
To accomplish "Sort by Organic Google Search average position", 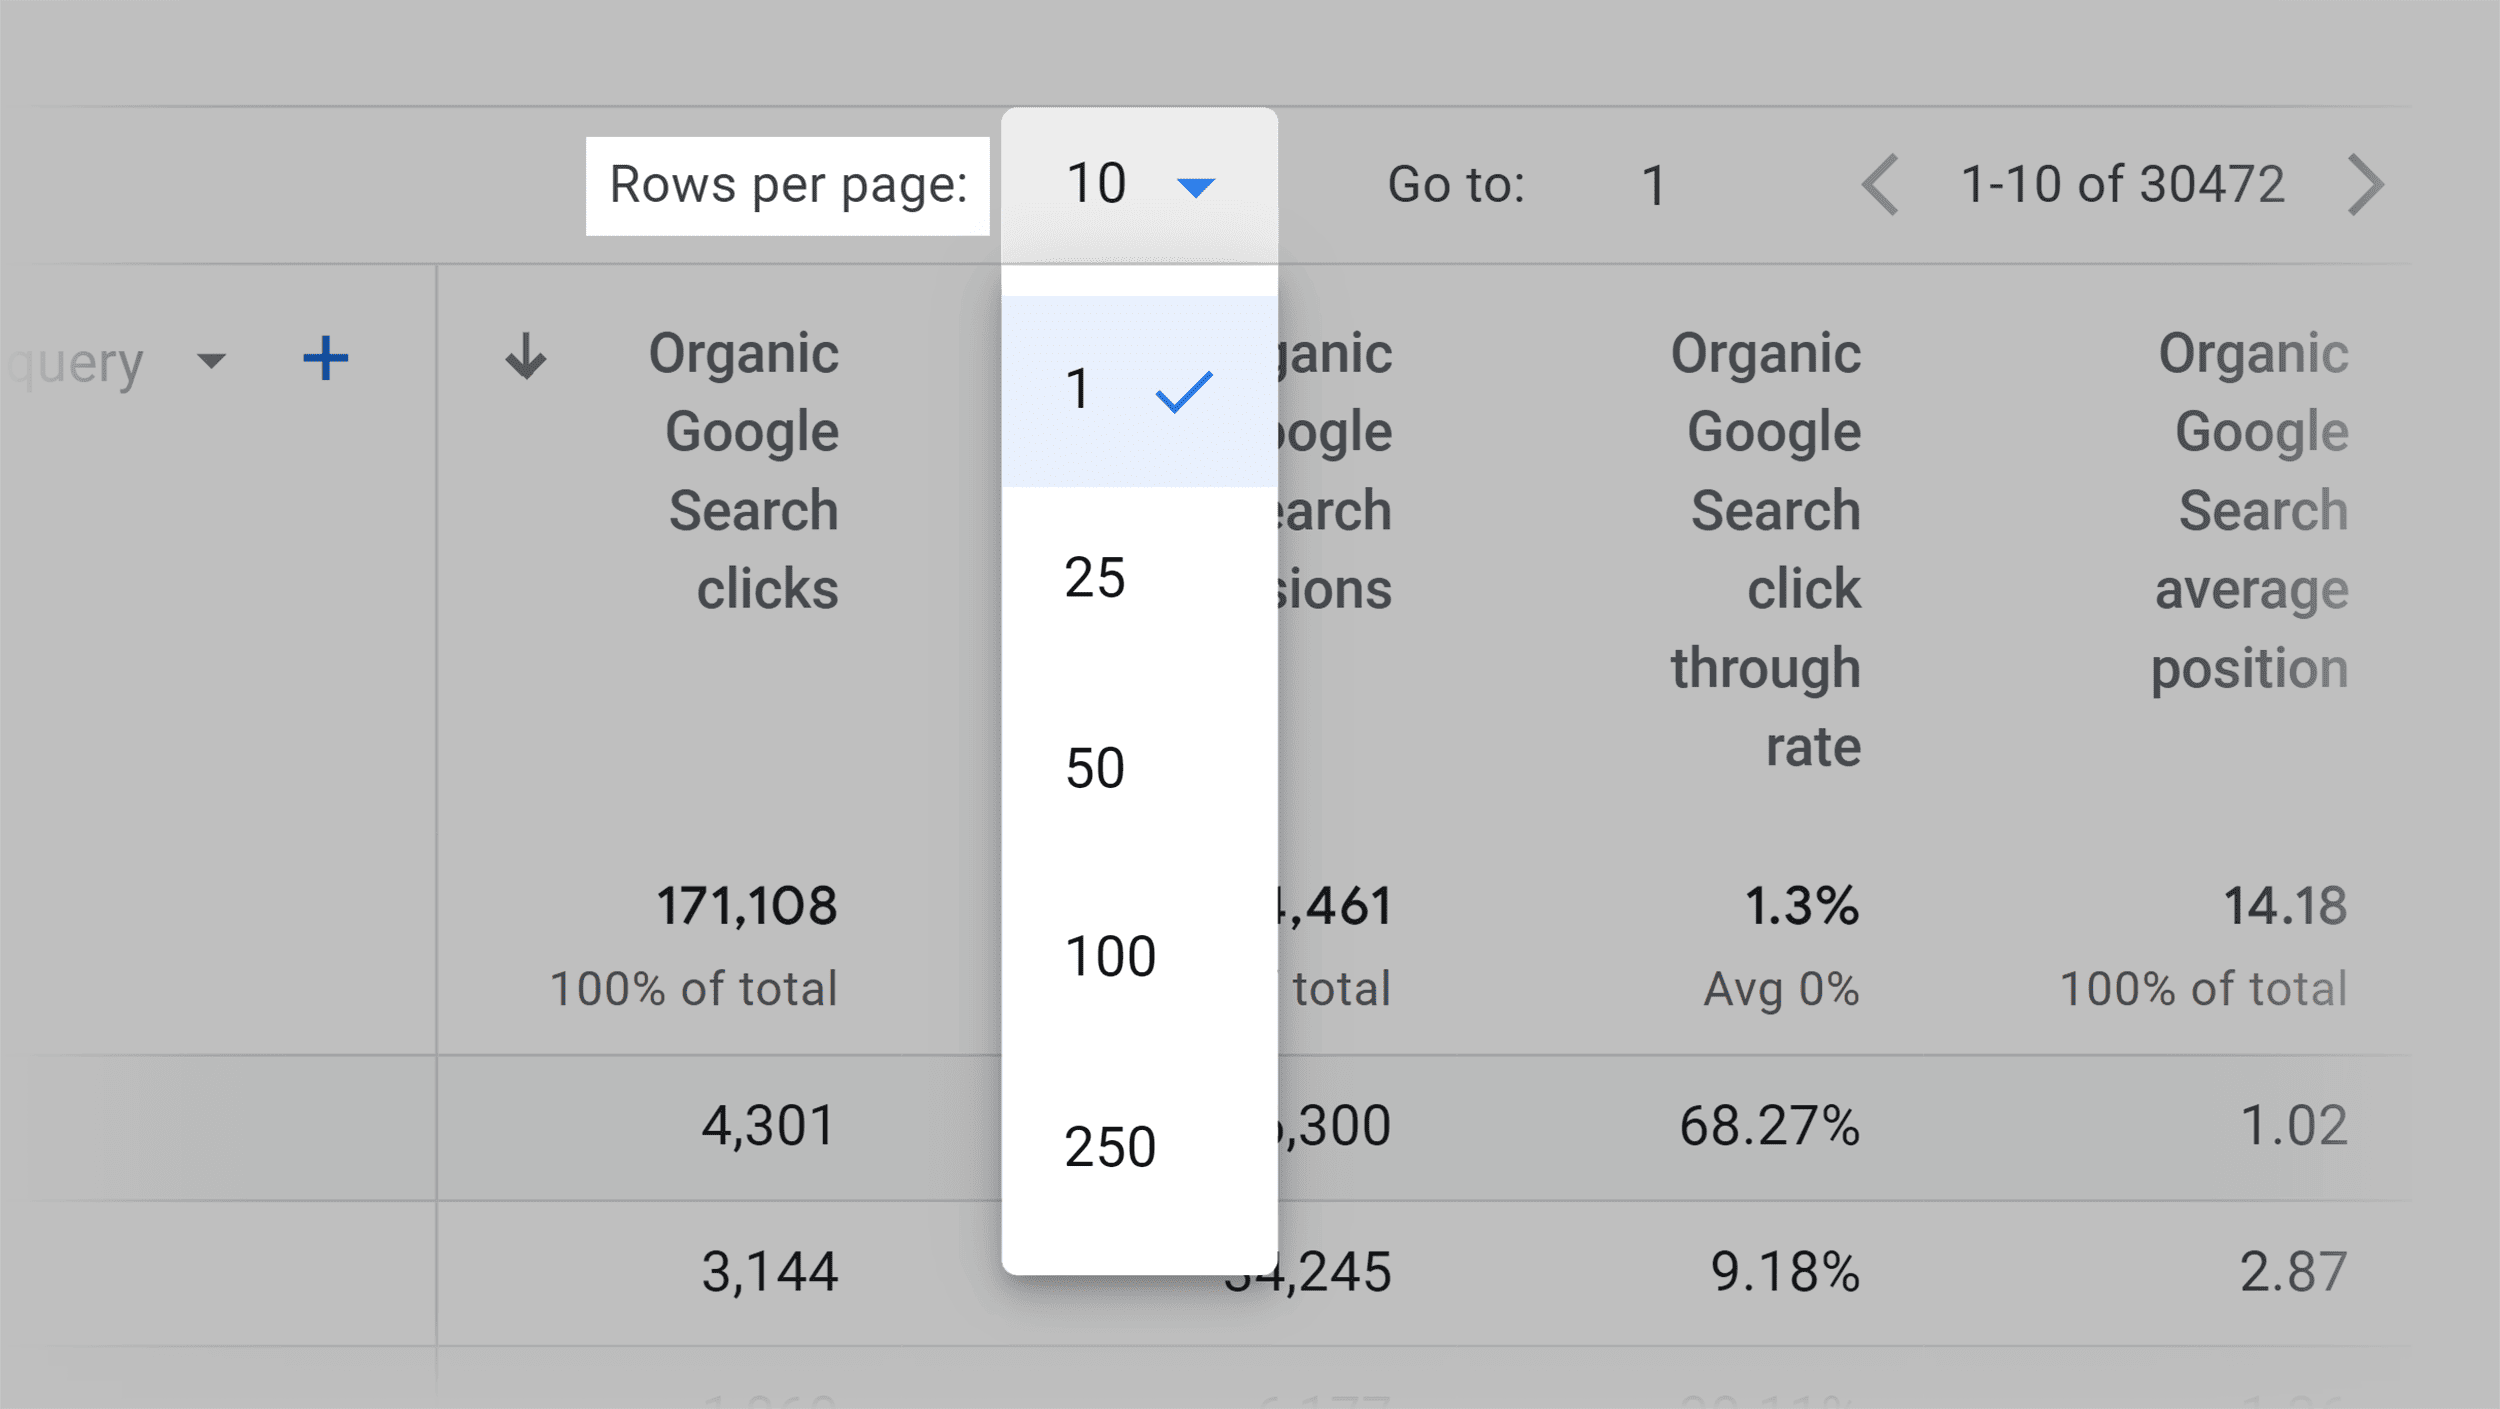I will (x=2249, y=511).
